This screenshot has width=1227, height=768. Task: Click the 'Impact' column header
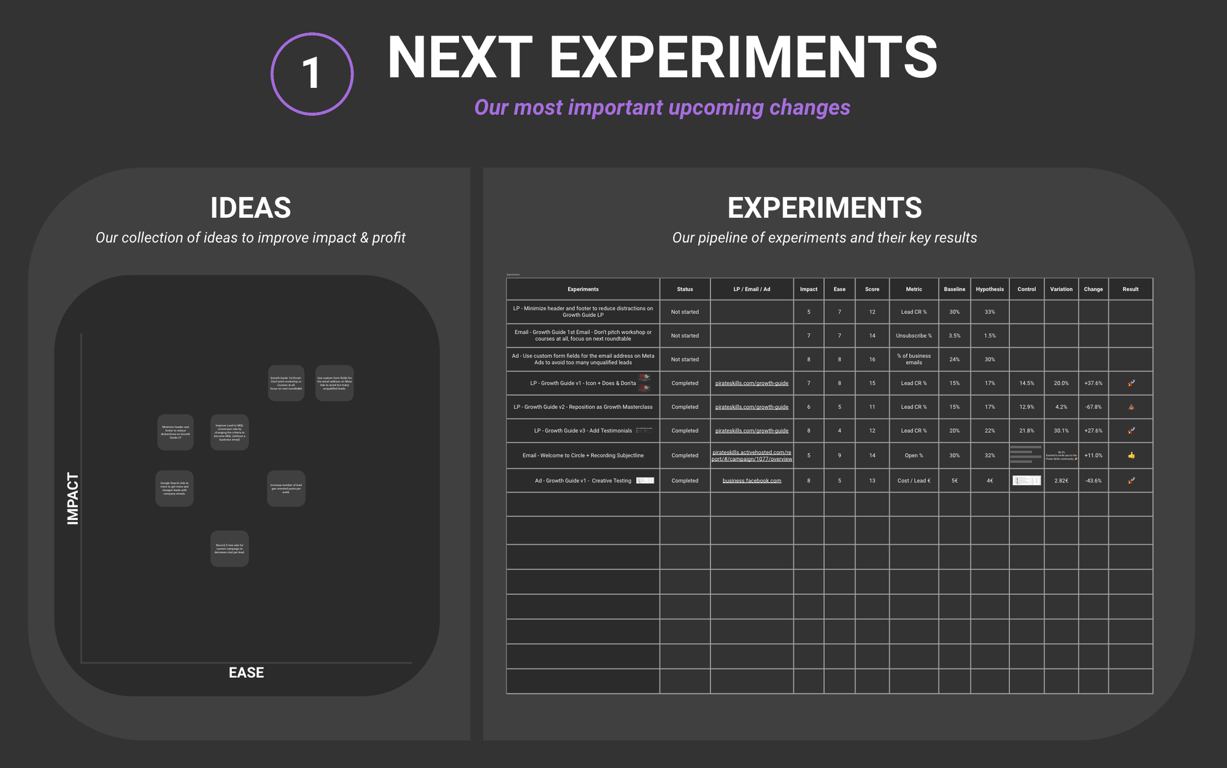click(809, 289)
